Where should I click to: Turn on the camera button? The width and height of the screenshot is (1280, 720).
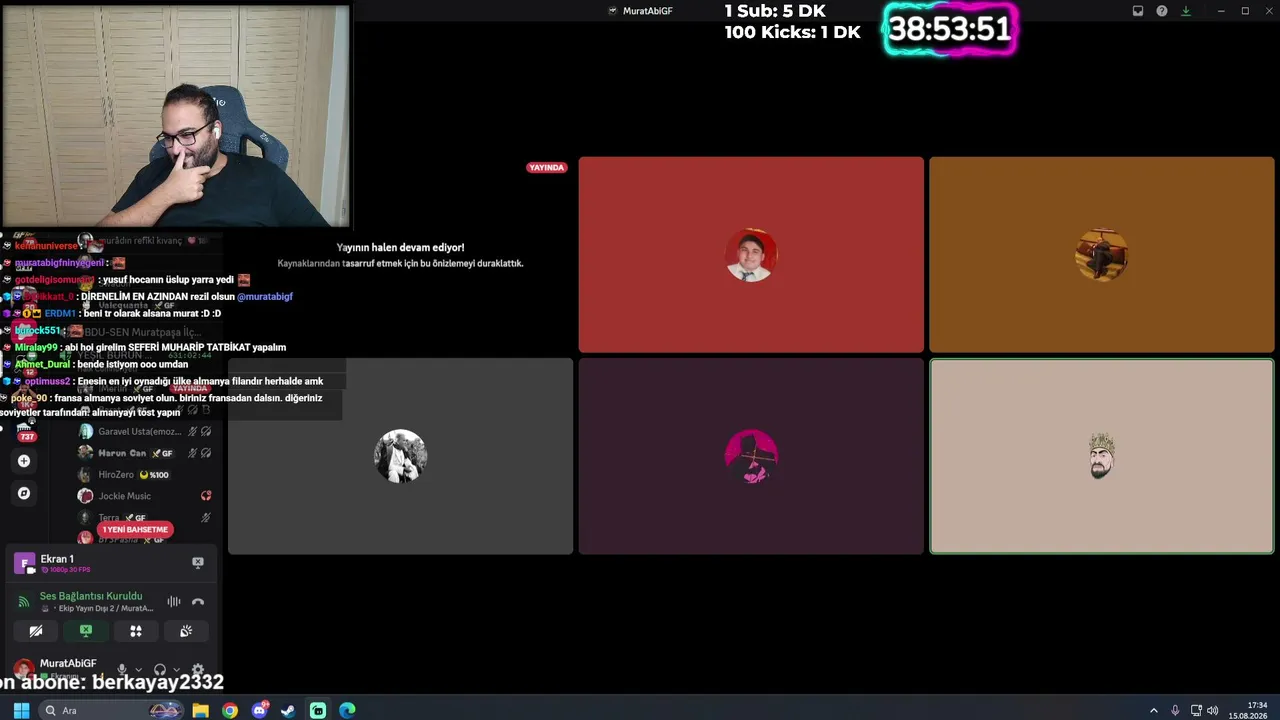36,631
